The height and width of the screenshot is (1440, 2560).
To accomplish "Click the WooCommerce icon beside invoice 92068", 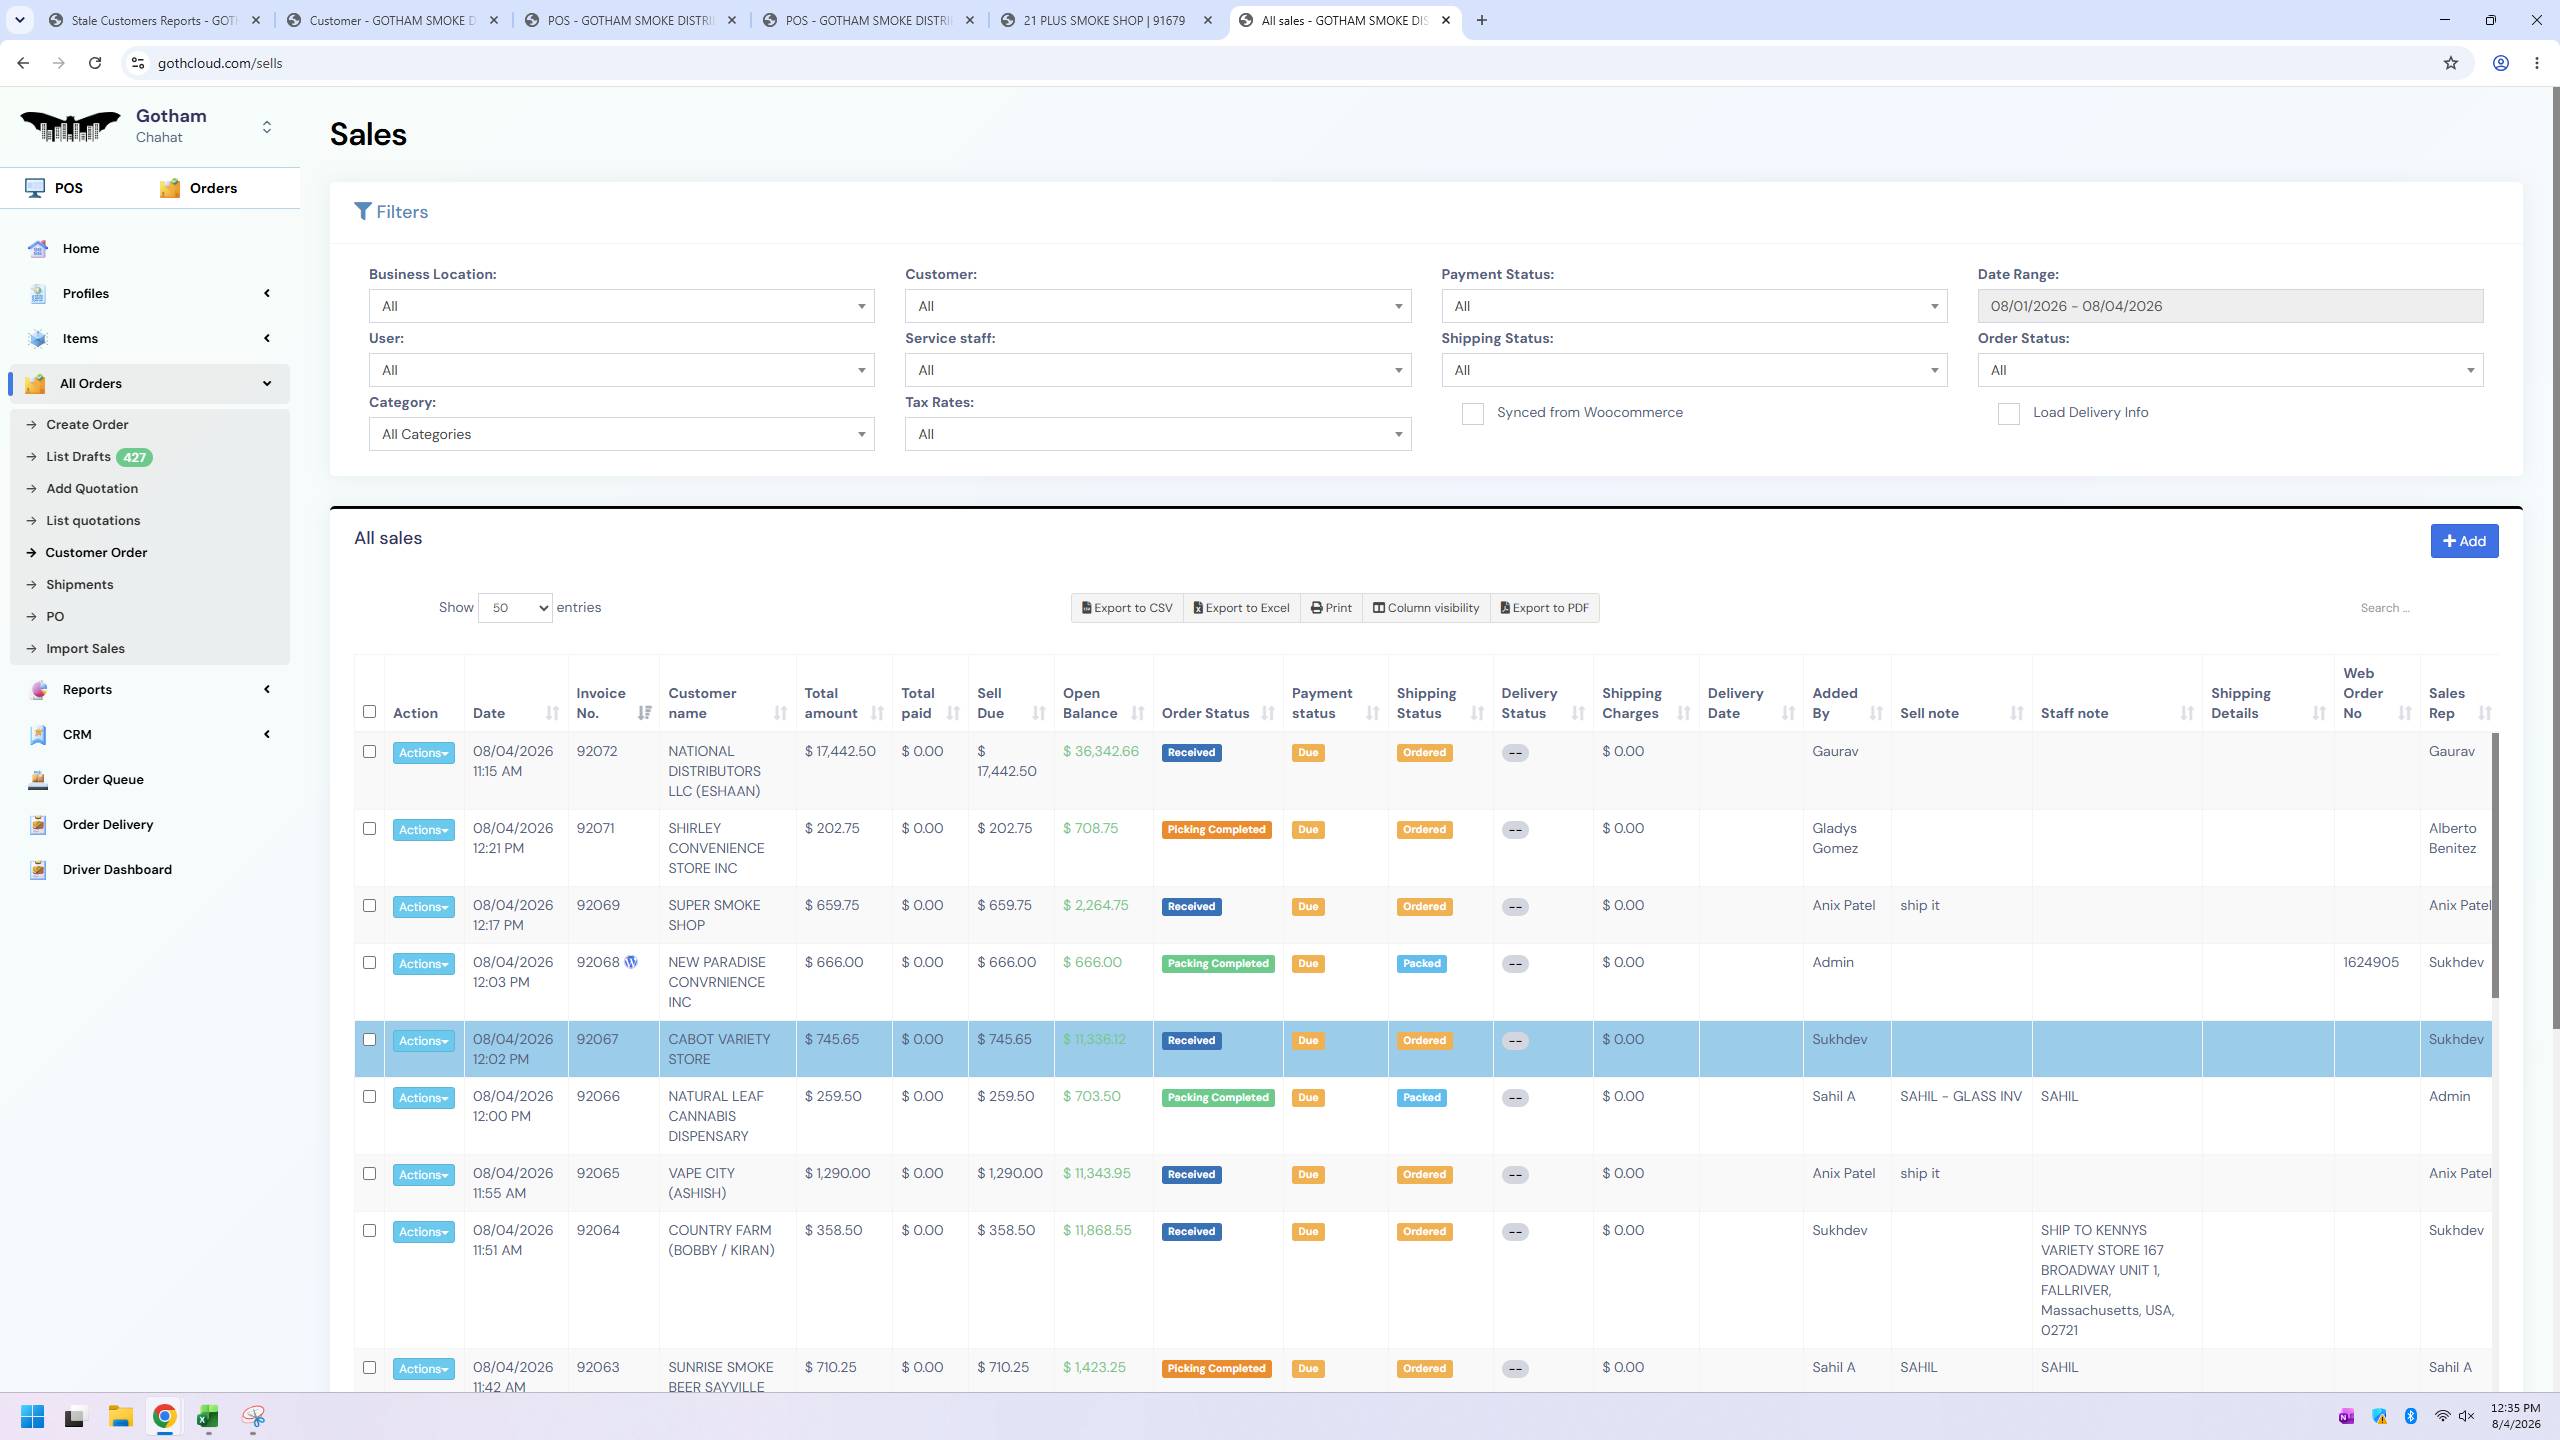I will pos(631,962).
